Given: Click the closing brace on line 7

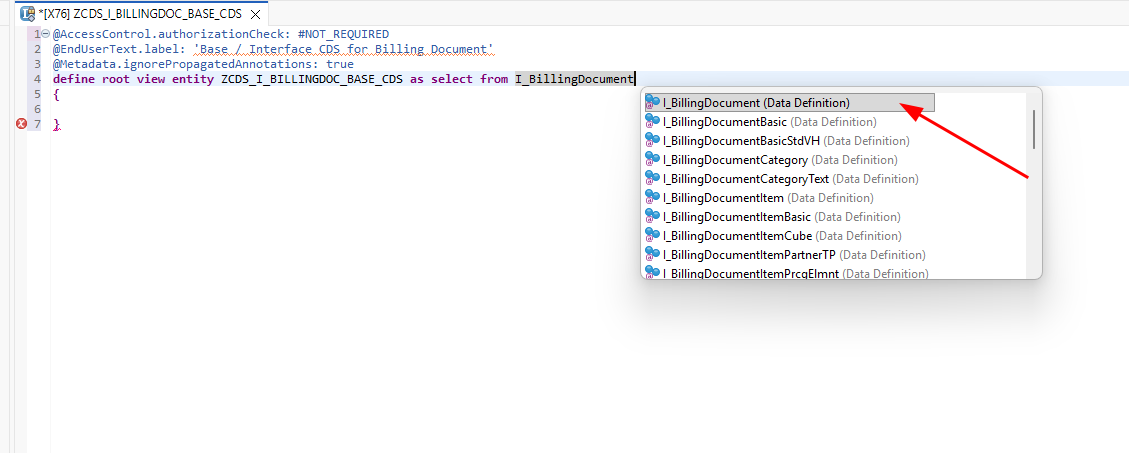Looking at the screenshot, I should (x=56, y=125).
